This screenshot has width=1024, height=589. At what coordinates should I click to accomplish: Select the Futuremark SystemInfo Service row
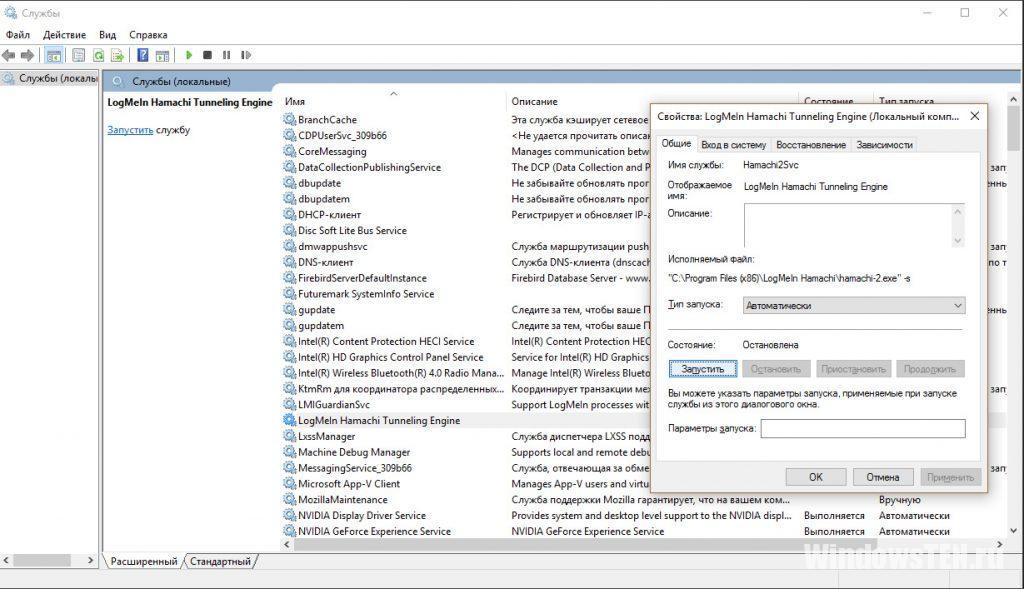coord(366,294)
